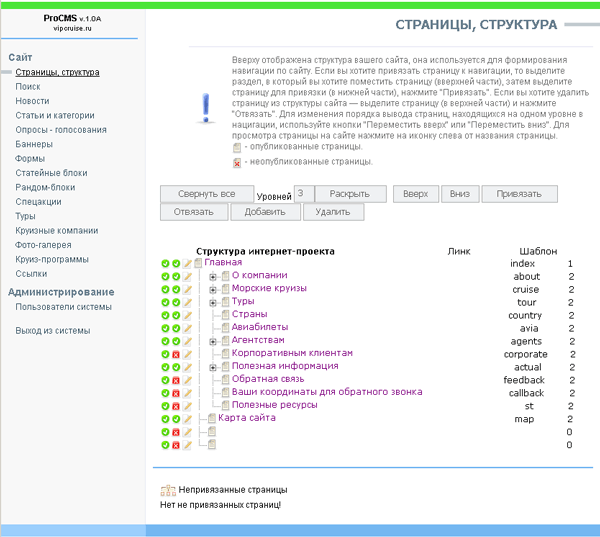This screenshot has width=600, height=537.
Task: Open Пользователи системы under Администрирование
Action: tap(64, 307)
